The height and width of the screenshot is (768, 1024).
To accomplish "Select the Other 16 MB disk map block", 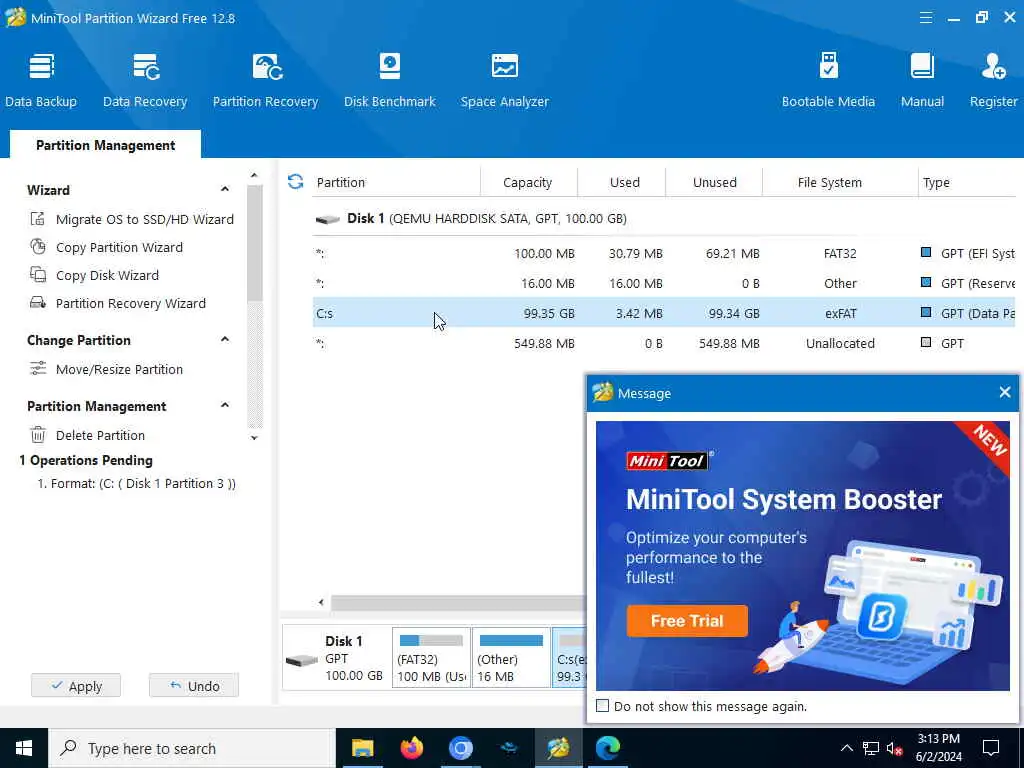I will point(511,658).
